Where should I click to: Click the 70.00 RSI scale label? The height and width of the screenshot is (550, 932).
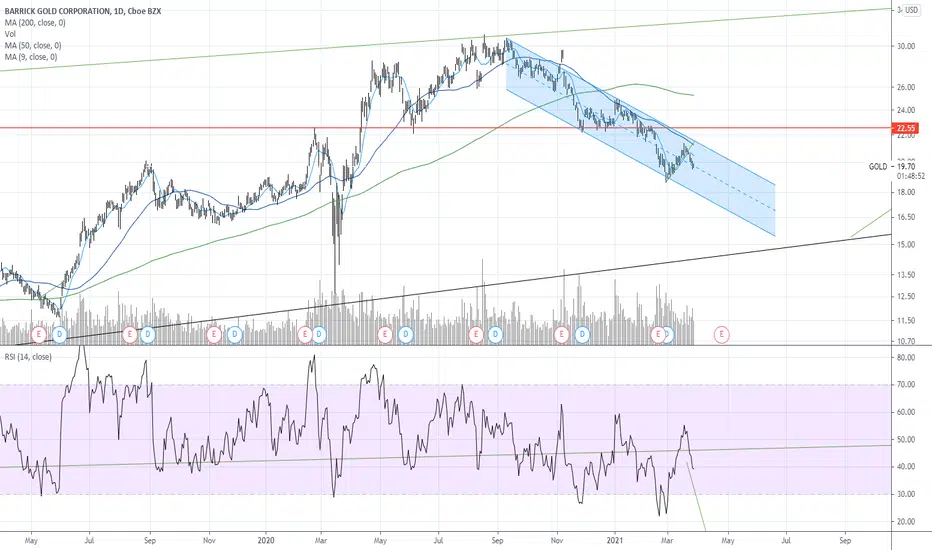click(x=906, y=385)
